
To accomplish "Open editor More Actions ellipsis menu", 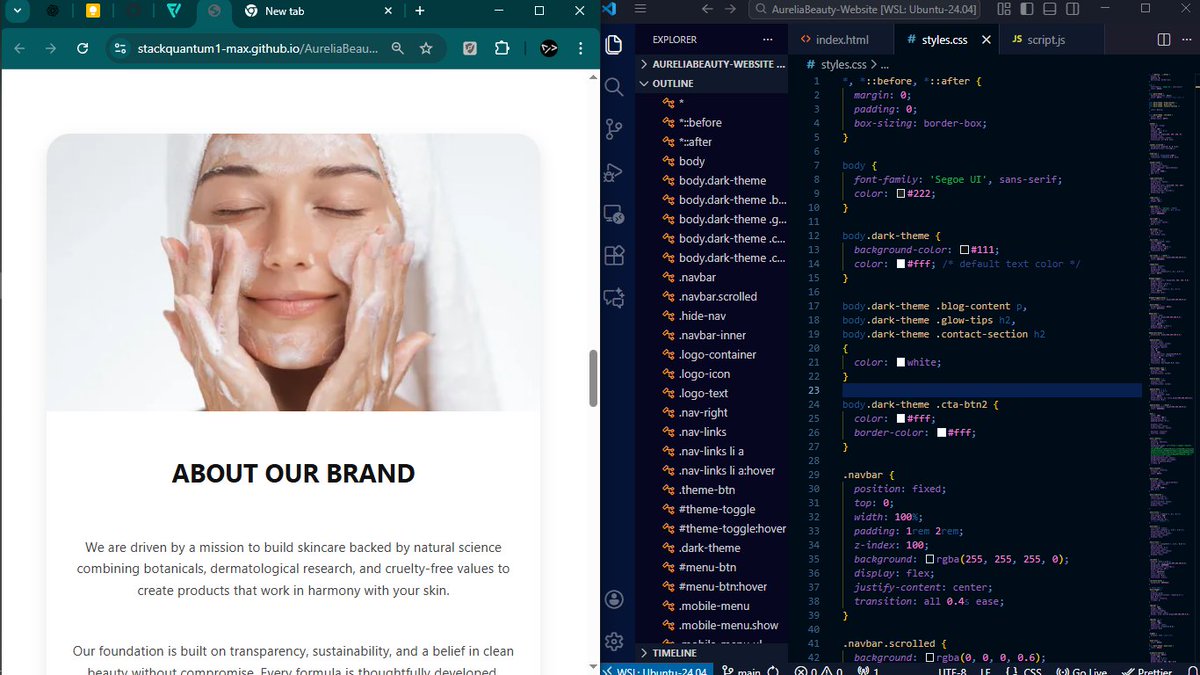I will coord(1186,40).
